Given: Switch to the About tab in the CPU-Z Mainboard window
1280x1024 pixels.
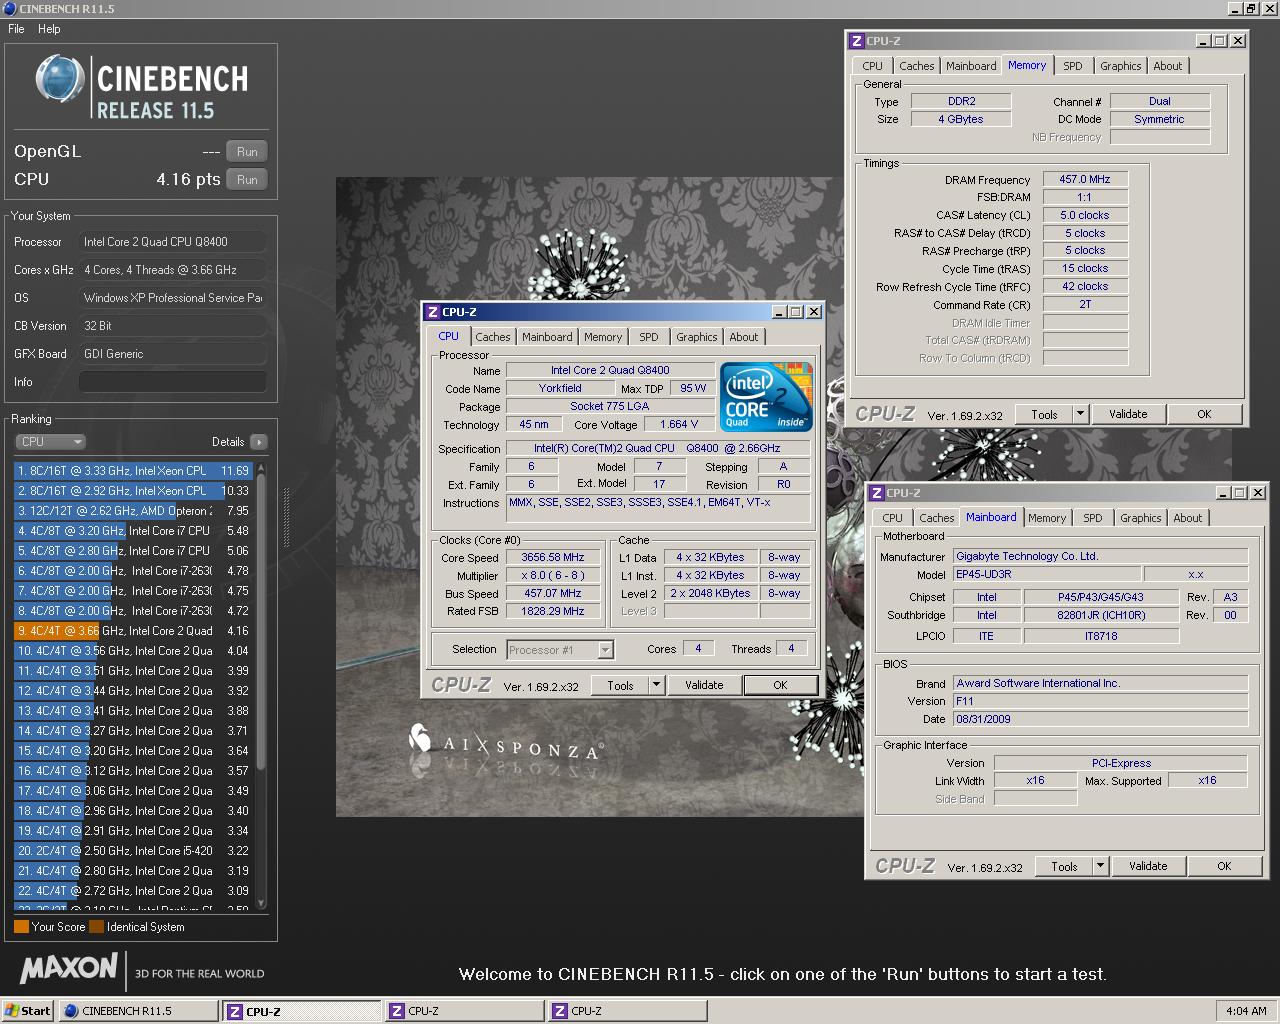Looking at the screenshot, I should coord(1188,518).
